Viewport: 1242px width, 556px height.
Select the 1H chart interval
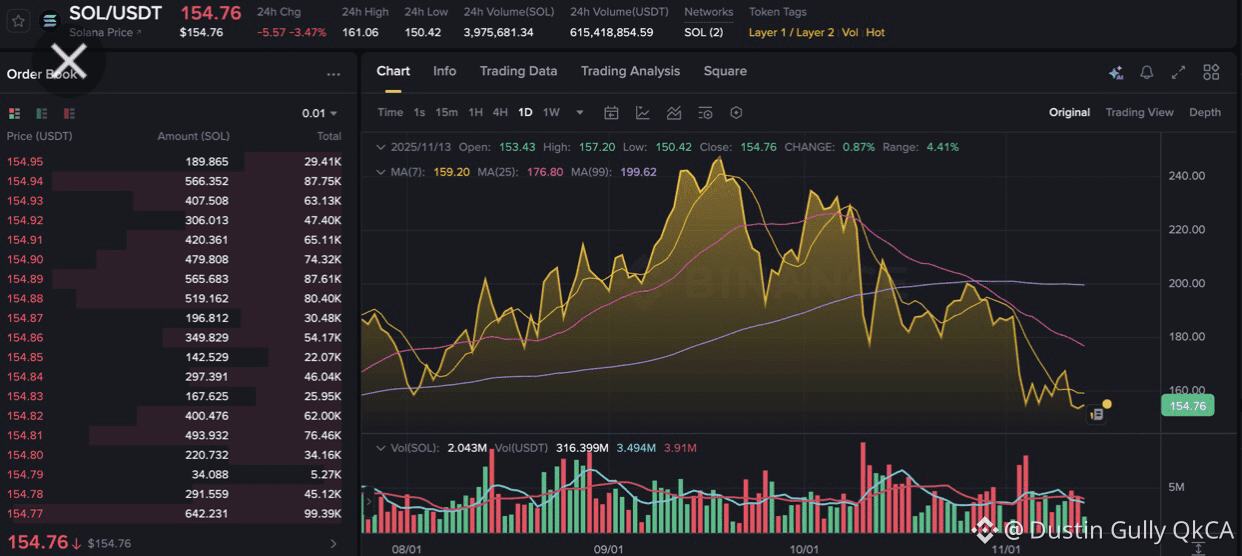pos(476,113)
